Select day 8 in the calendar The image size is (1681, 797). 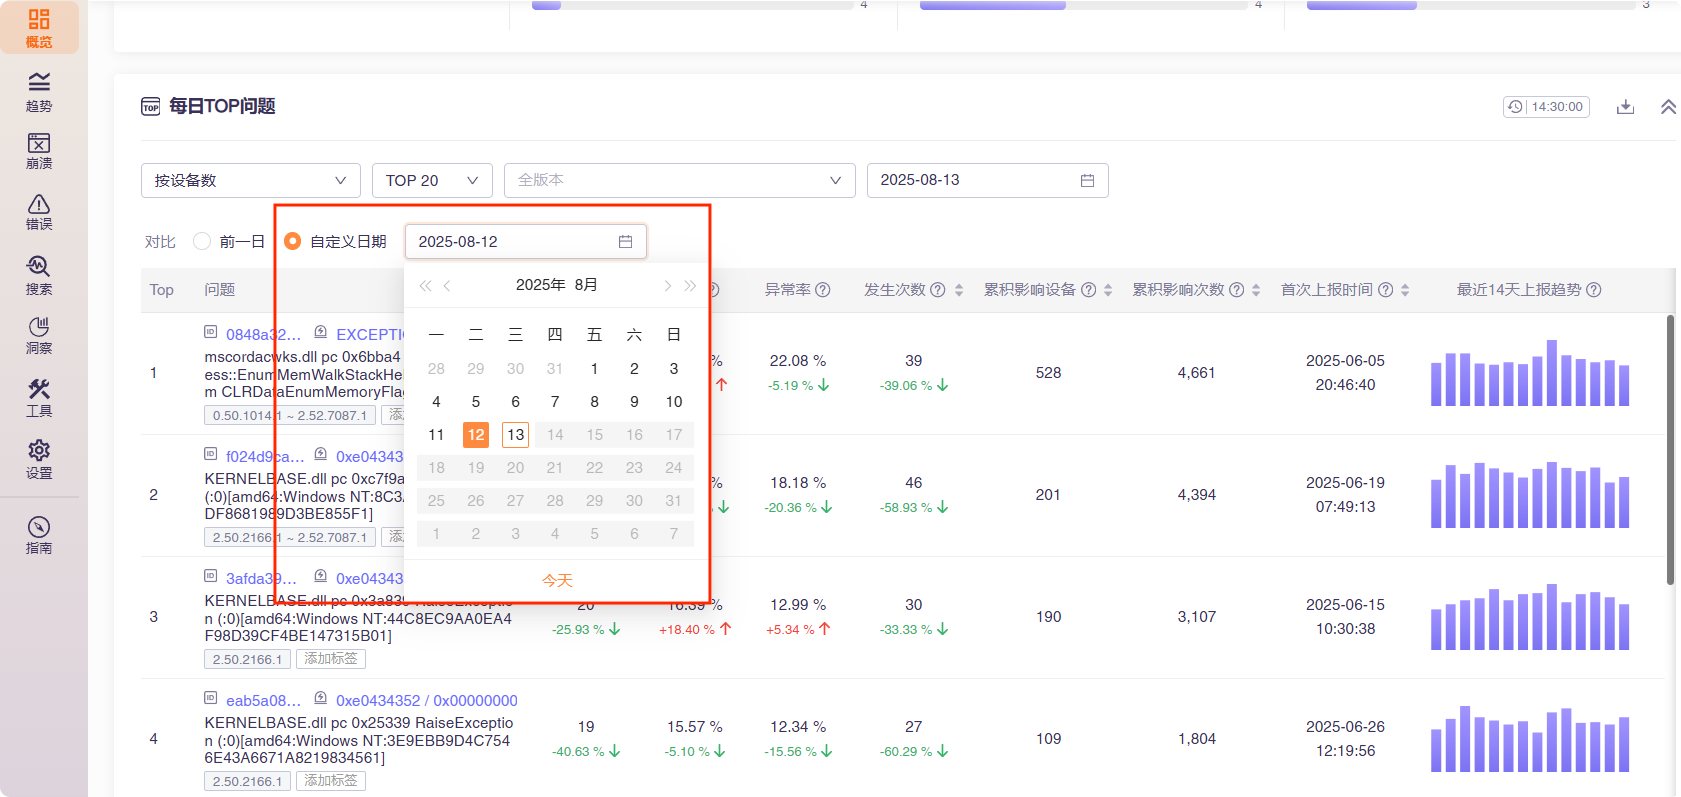click(x=594, y=401)
